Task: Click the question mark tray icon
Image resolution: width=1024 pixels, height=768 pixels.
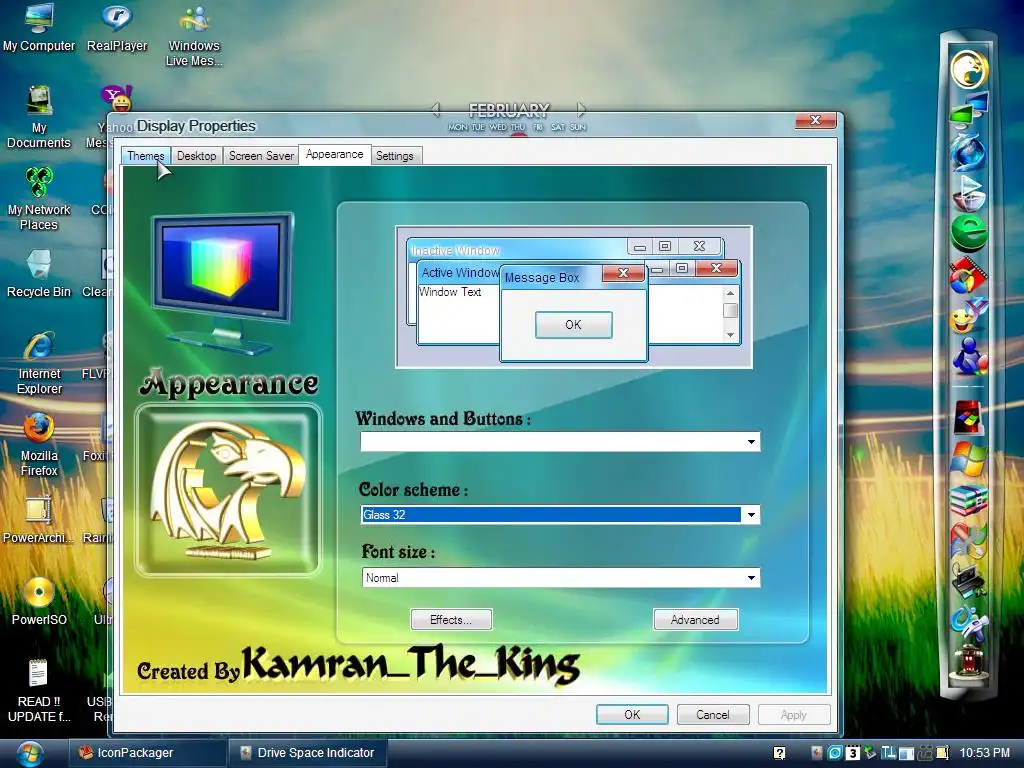Action: 779,753
